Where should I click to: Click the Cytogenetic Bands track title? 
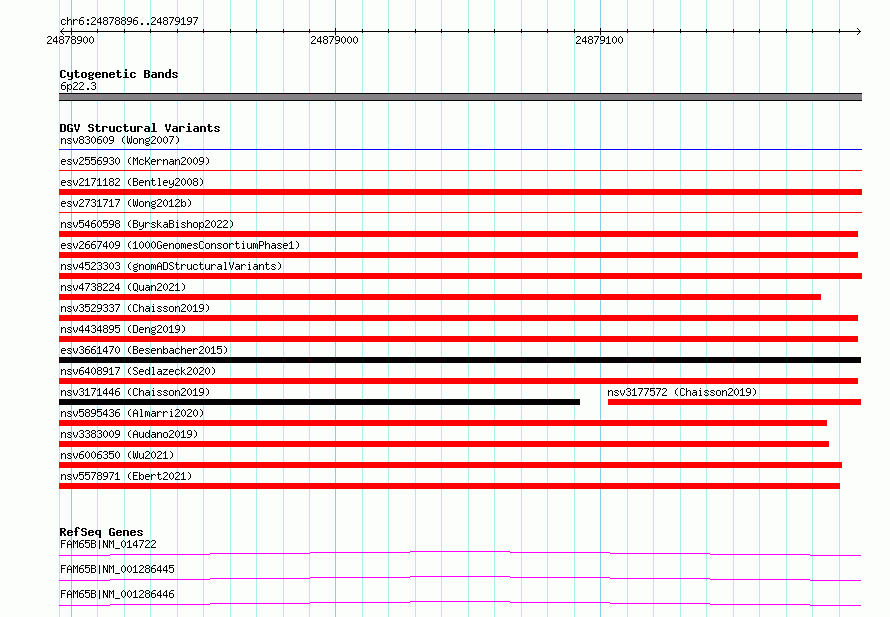[x=119, y=74]
